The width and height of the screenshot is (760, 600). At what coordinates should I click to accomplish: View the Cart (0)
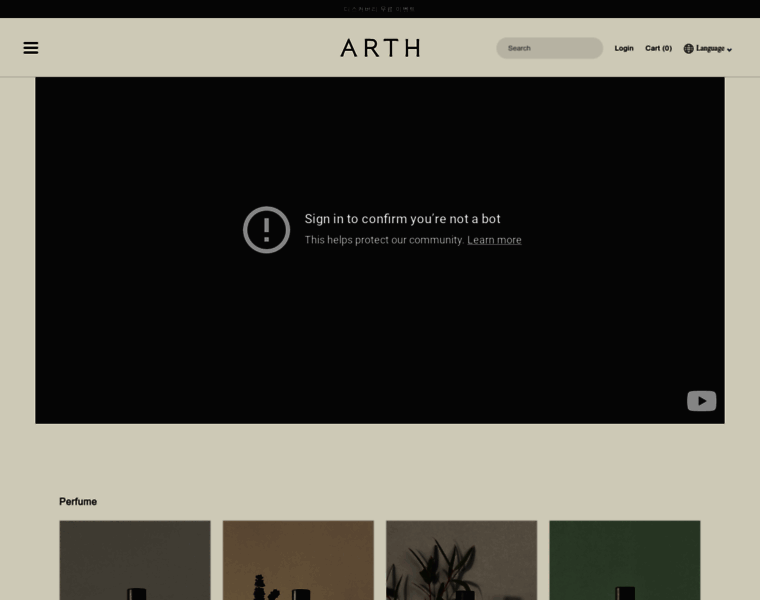pyautogui.click(x=658, y=48)
